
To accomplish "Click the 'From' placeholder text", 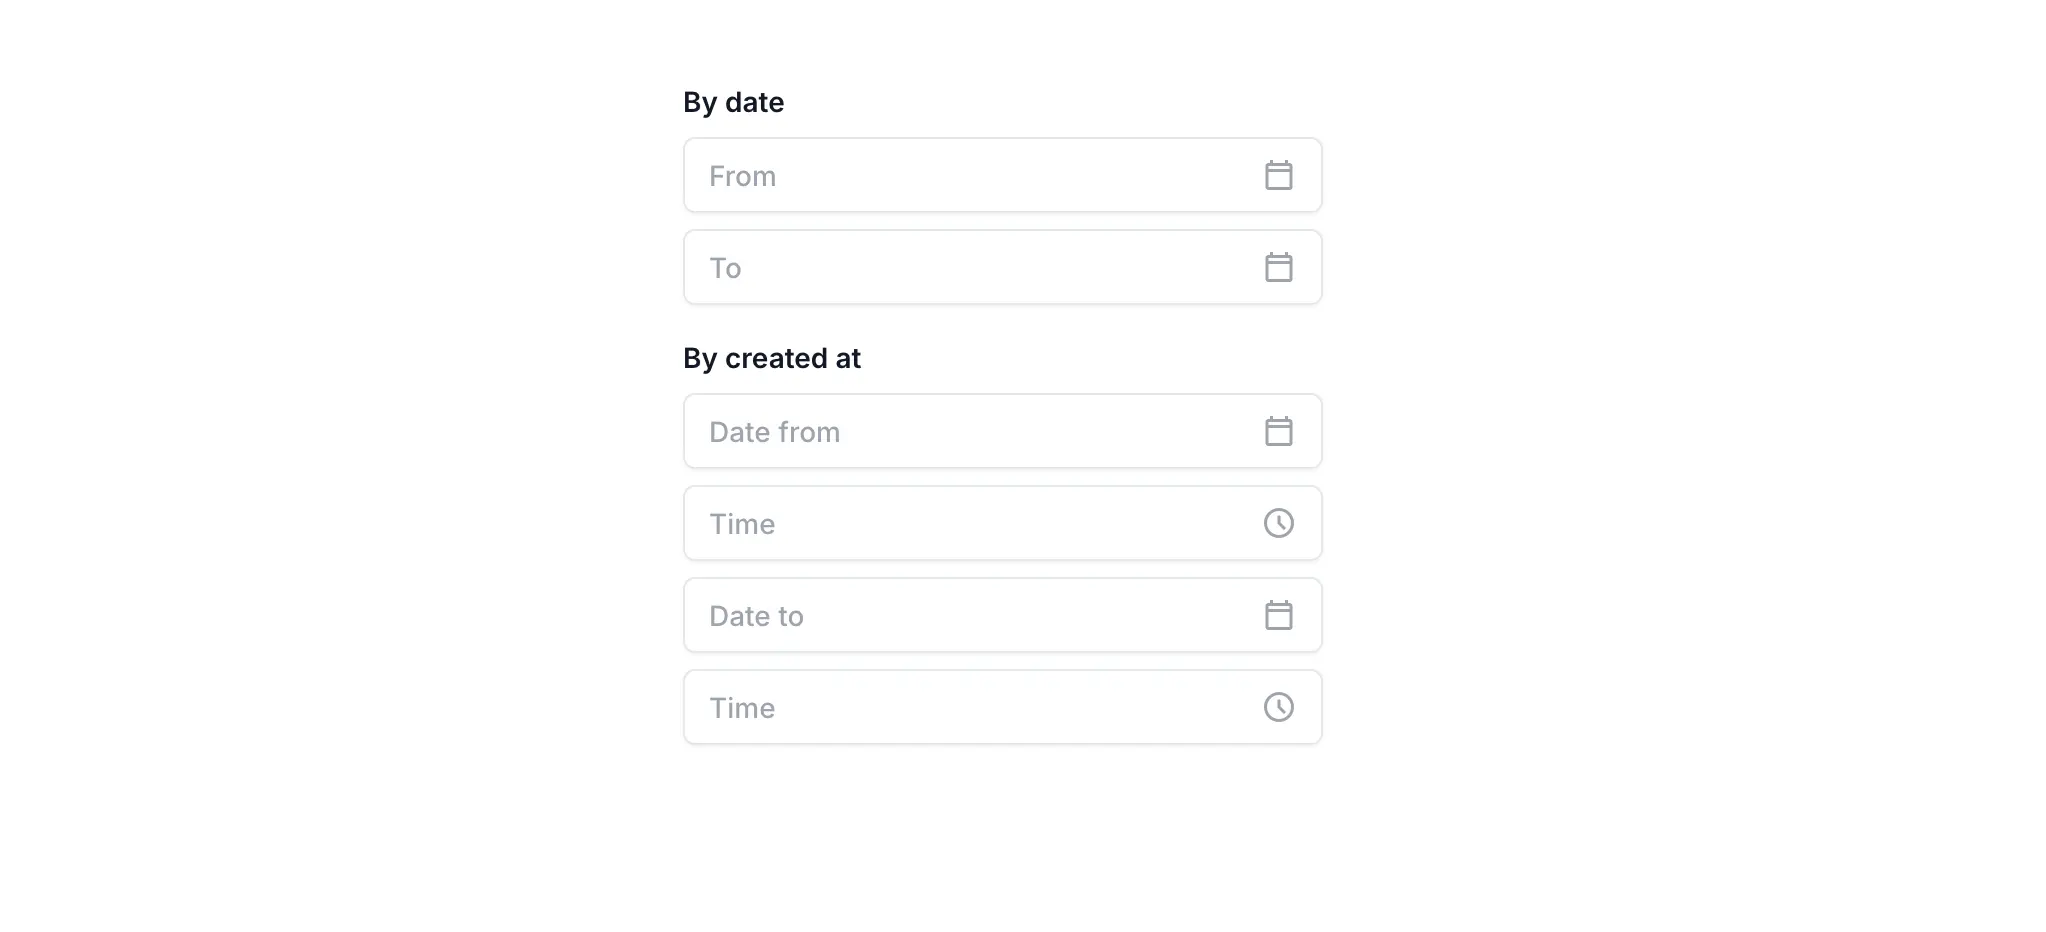I will pyautogui.click(x=742, y=176).
